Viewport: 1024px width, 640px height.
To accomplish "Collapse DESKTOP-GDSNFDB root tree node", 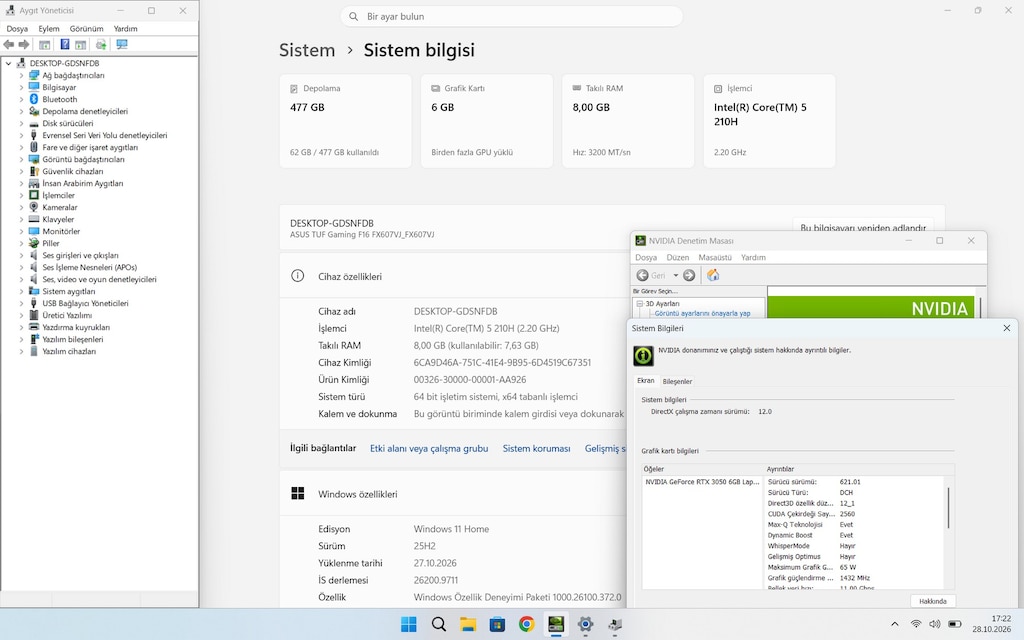I will (x=8, y=63).
